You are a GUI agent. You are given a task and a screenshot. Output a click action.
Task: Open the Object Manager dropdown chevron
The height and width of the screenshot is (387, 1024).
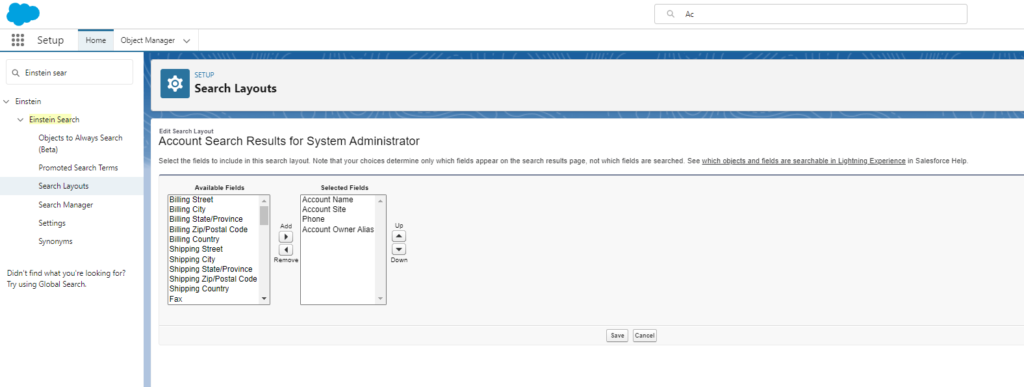tap(187, 40)
